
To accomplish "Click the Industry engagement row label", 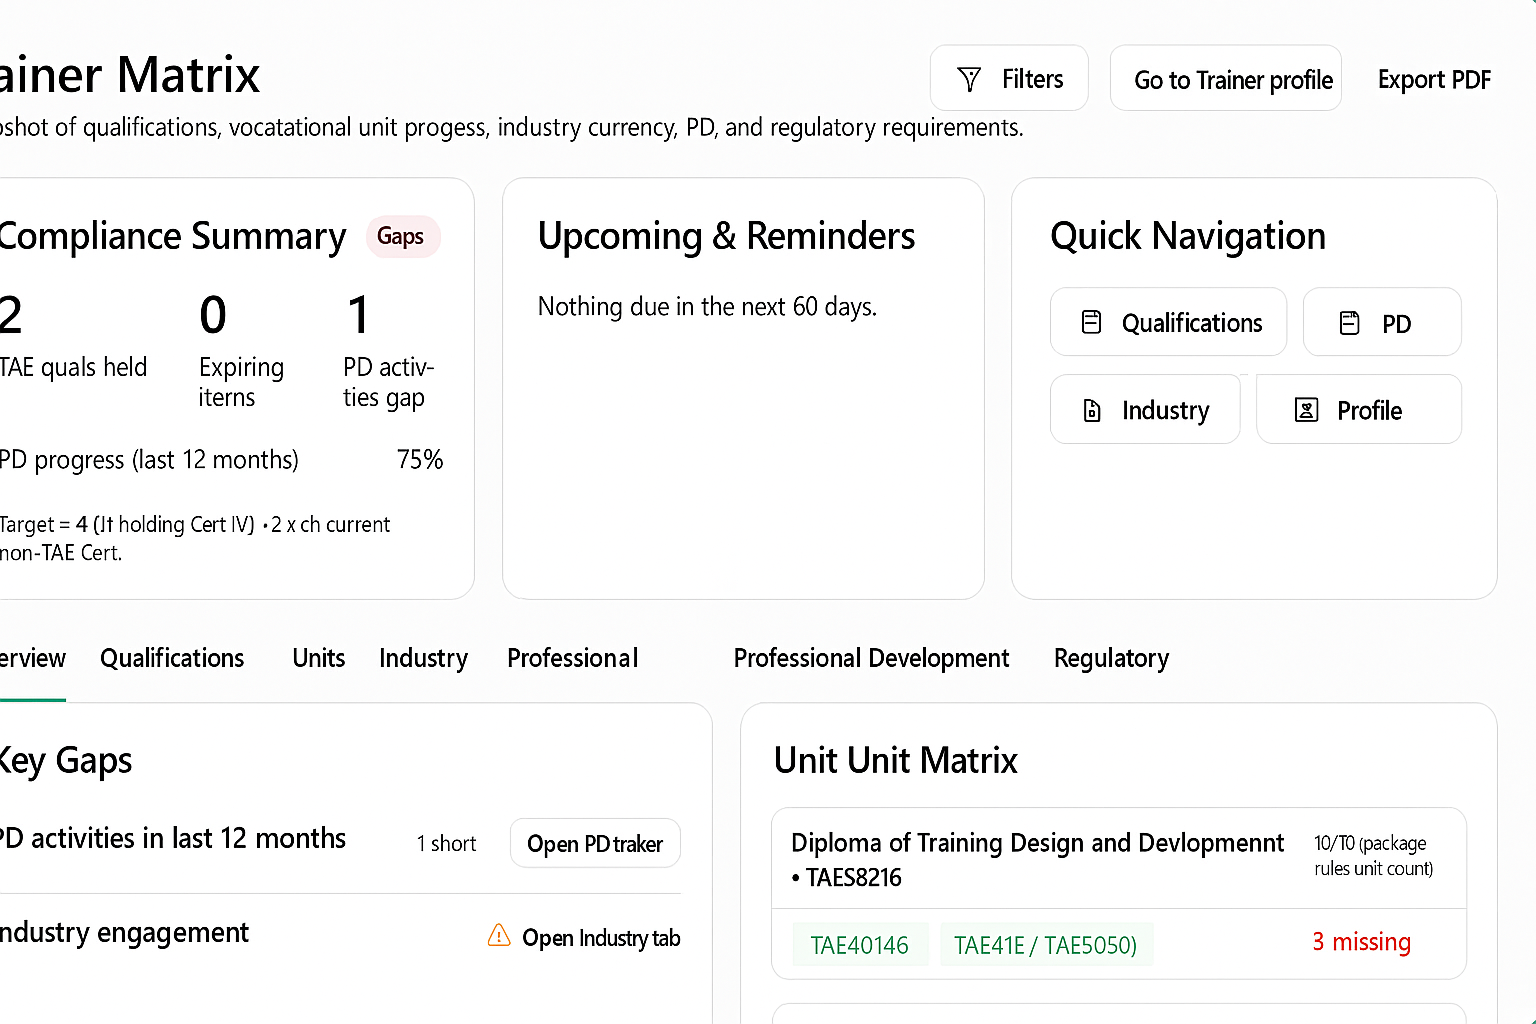I will tap(124, 932).
